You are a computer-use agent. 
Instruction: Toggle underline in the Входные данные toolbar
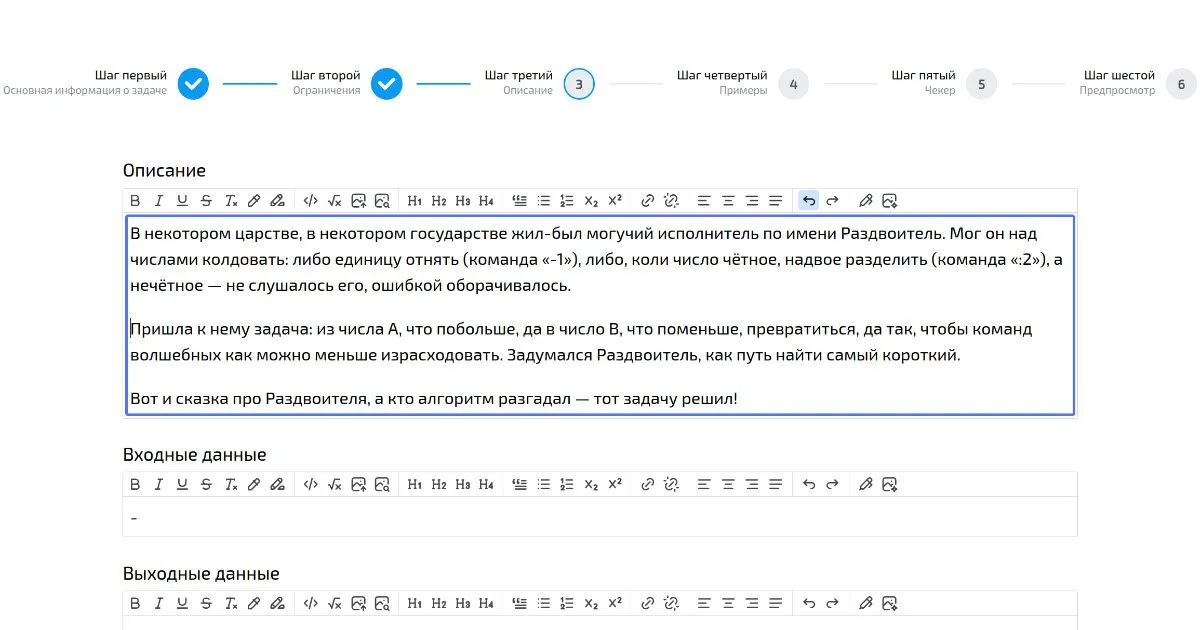point(181,484)
